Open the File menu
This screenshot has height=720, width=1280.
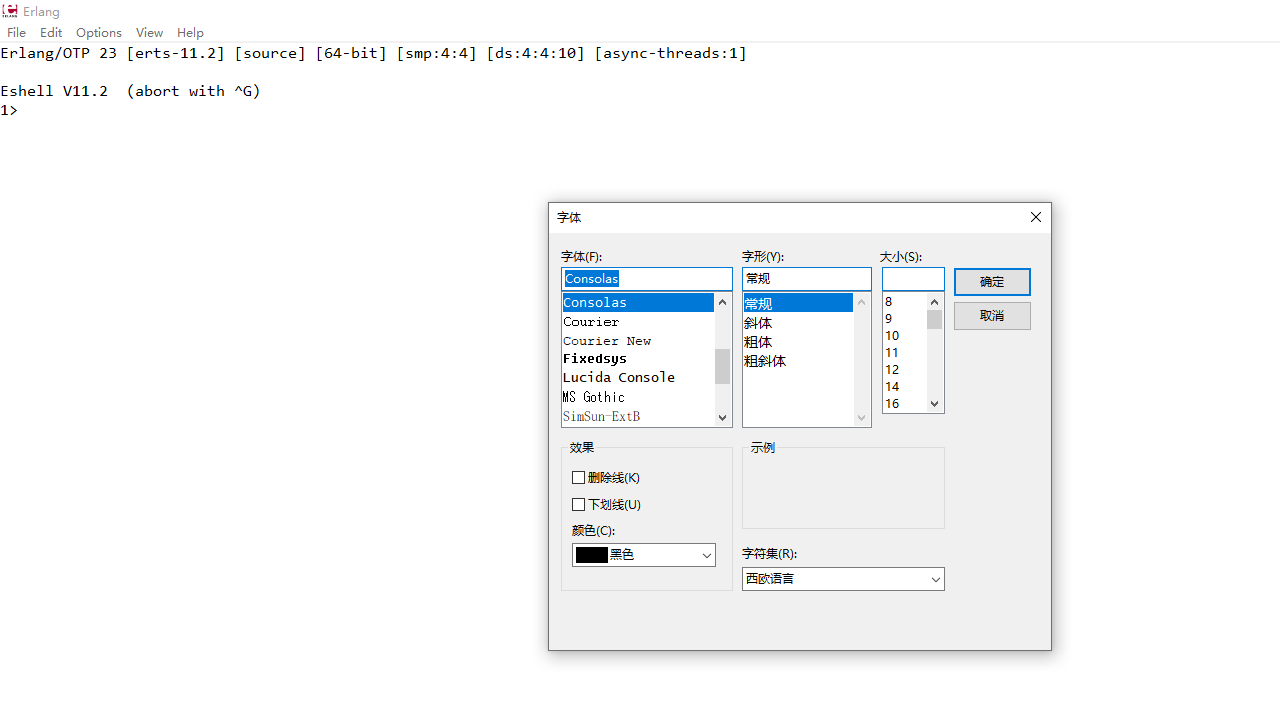[x=16, y=33]
